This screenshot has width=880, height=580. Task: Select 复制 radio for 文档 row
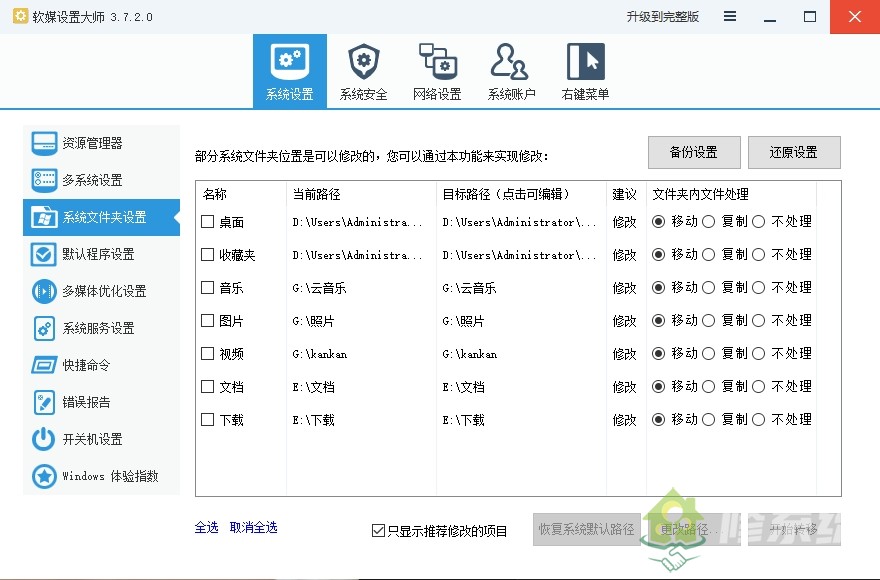coord(709,387)
